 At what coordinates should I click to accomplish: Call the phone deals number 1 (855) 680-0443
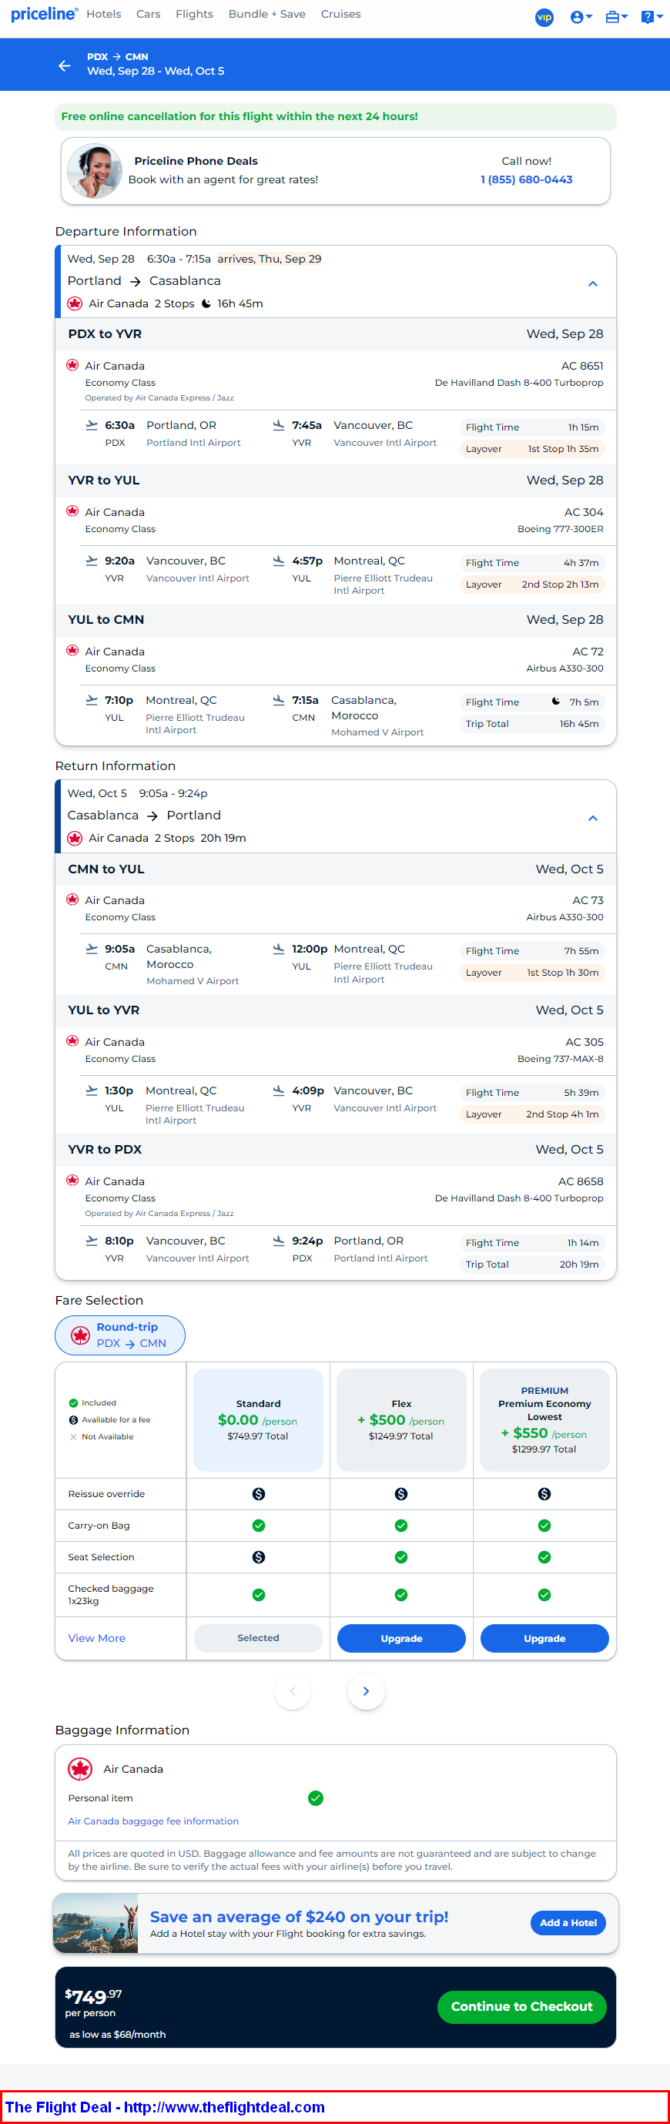tap(526, 180)
